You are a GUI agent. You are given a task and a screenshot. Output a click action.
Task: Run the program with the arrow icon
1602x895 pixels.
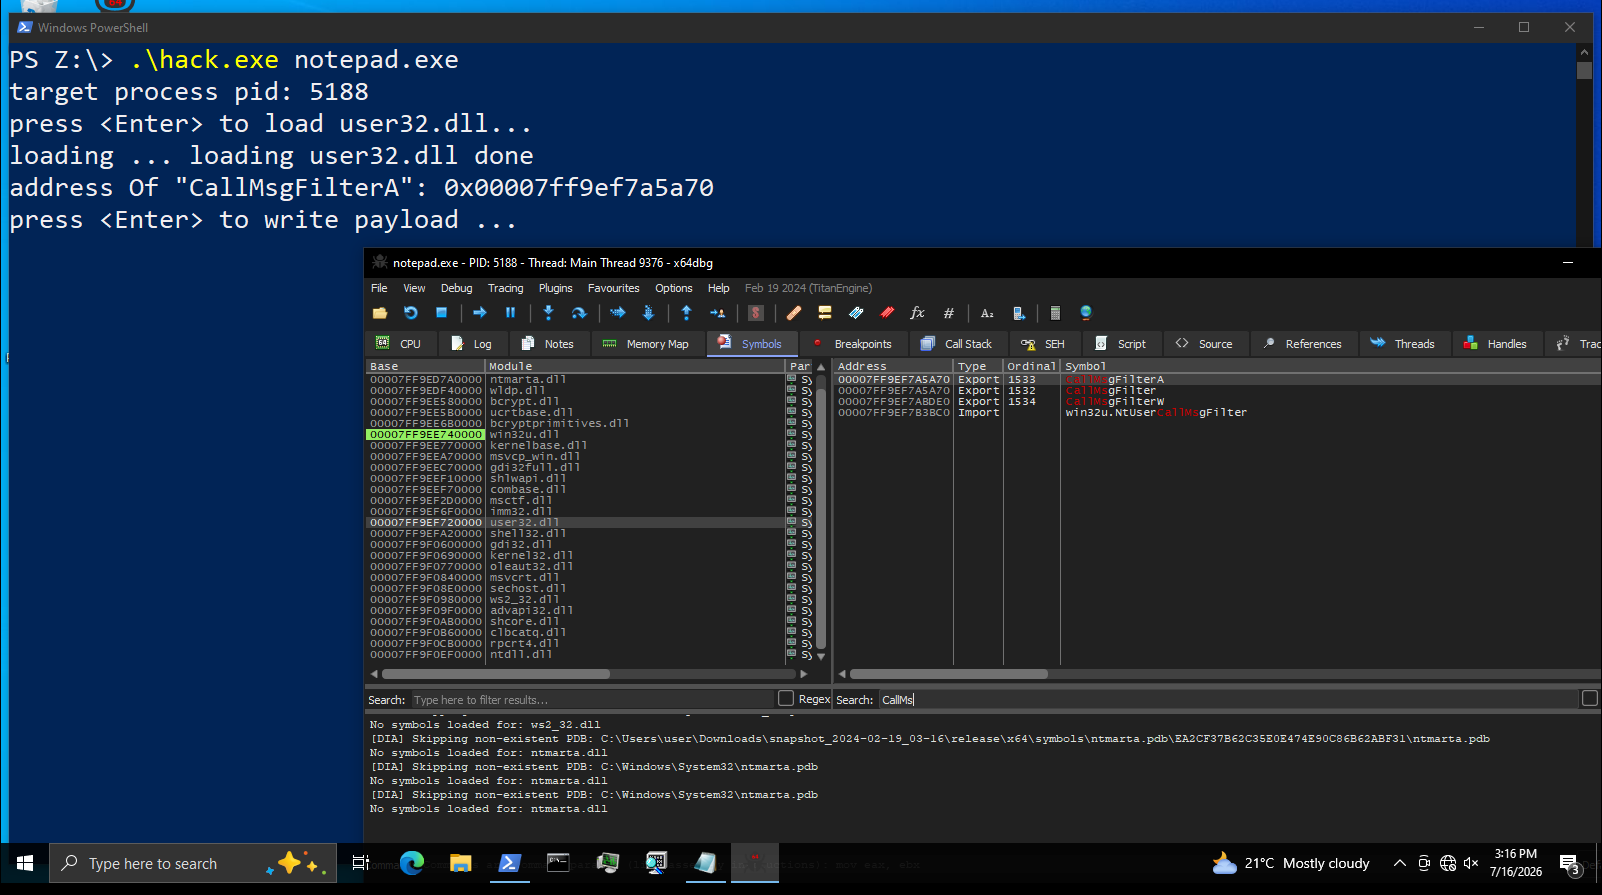pyautogui.click(x=480, y=313)
